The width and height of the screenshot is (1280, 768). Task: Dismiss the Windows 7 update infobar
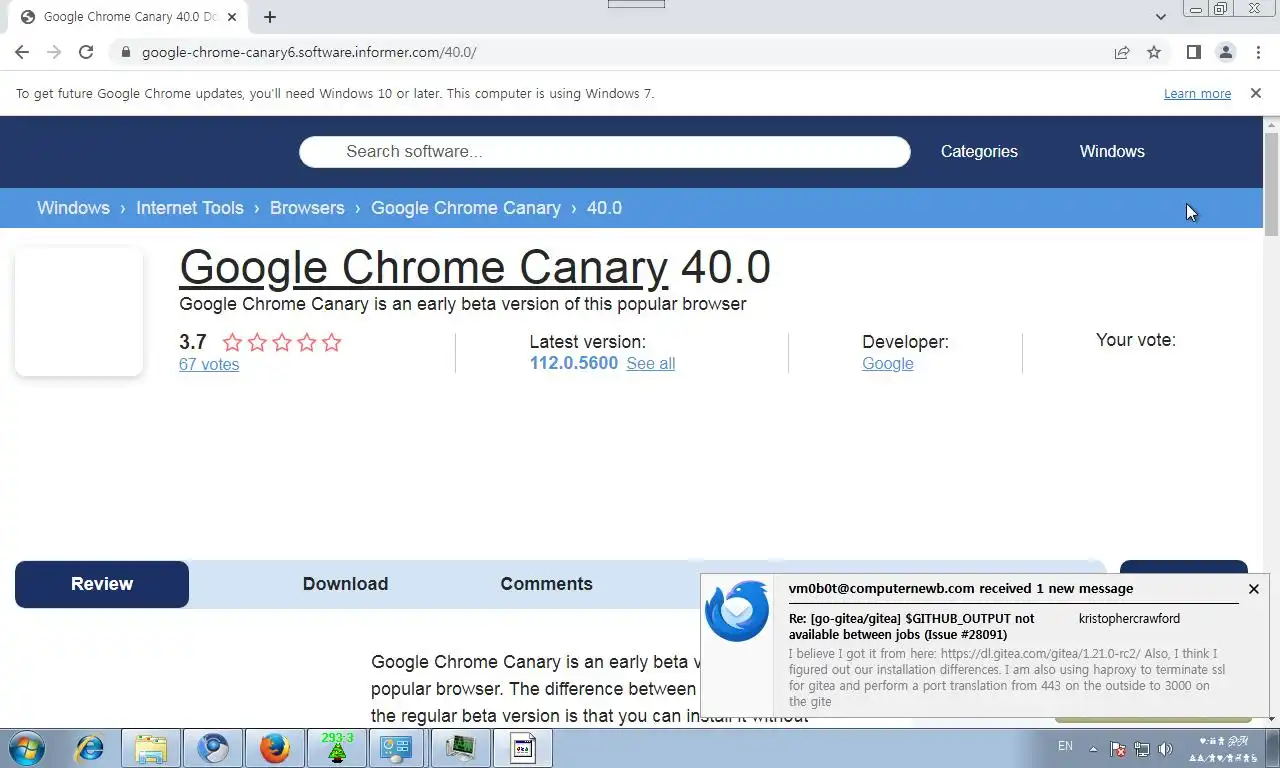point(1256,93)
